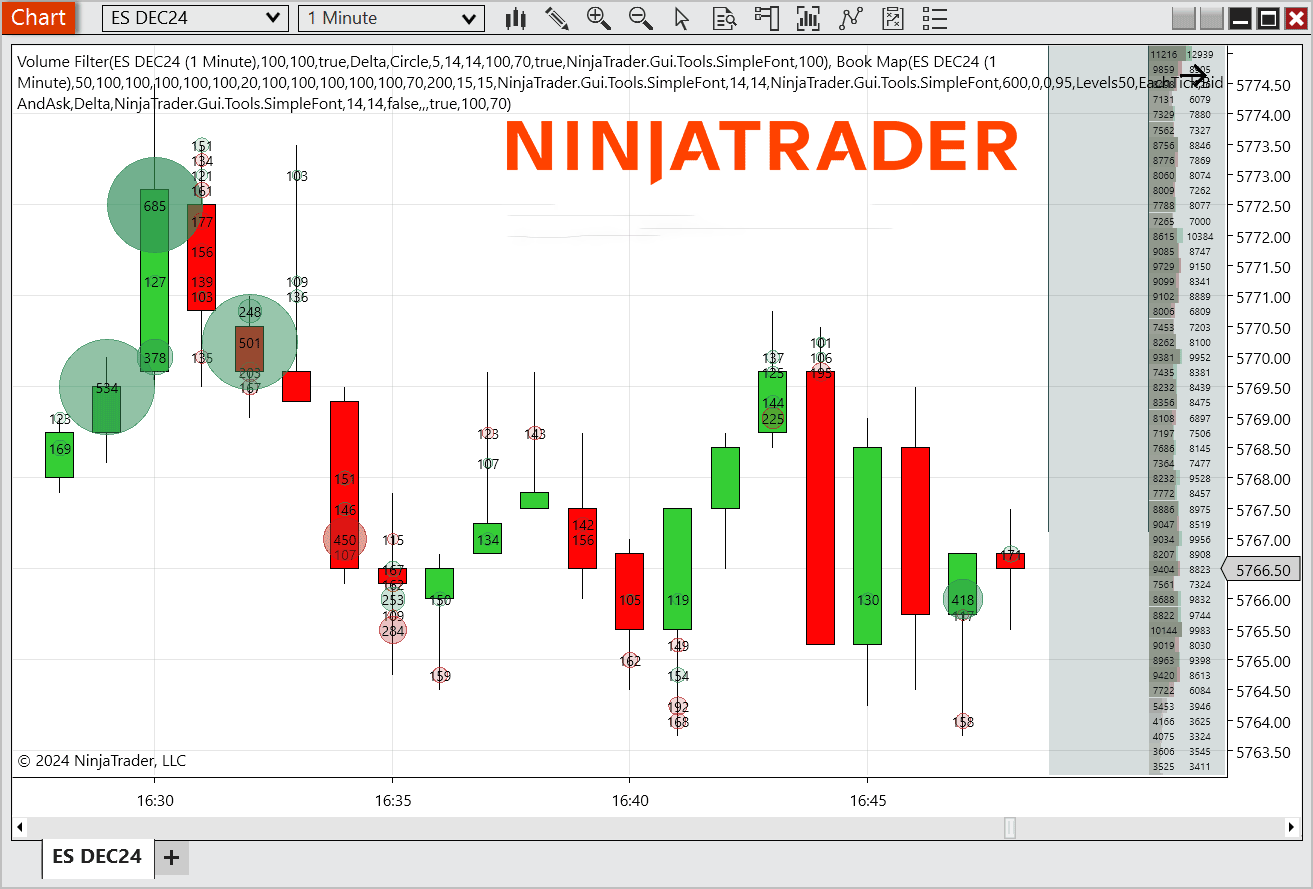Screen dimensions: 1313x889
Task: Click the 3525 bid value in book map
Action: tap(1164, 767)
